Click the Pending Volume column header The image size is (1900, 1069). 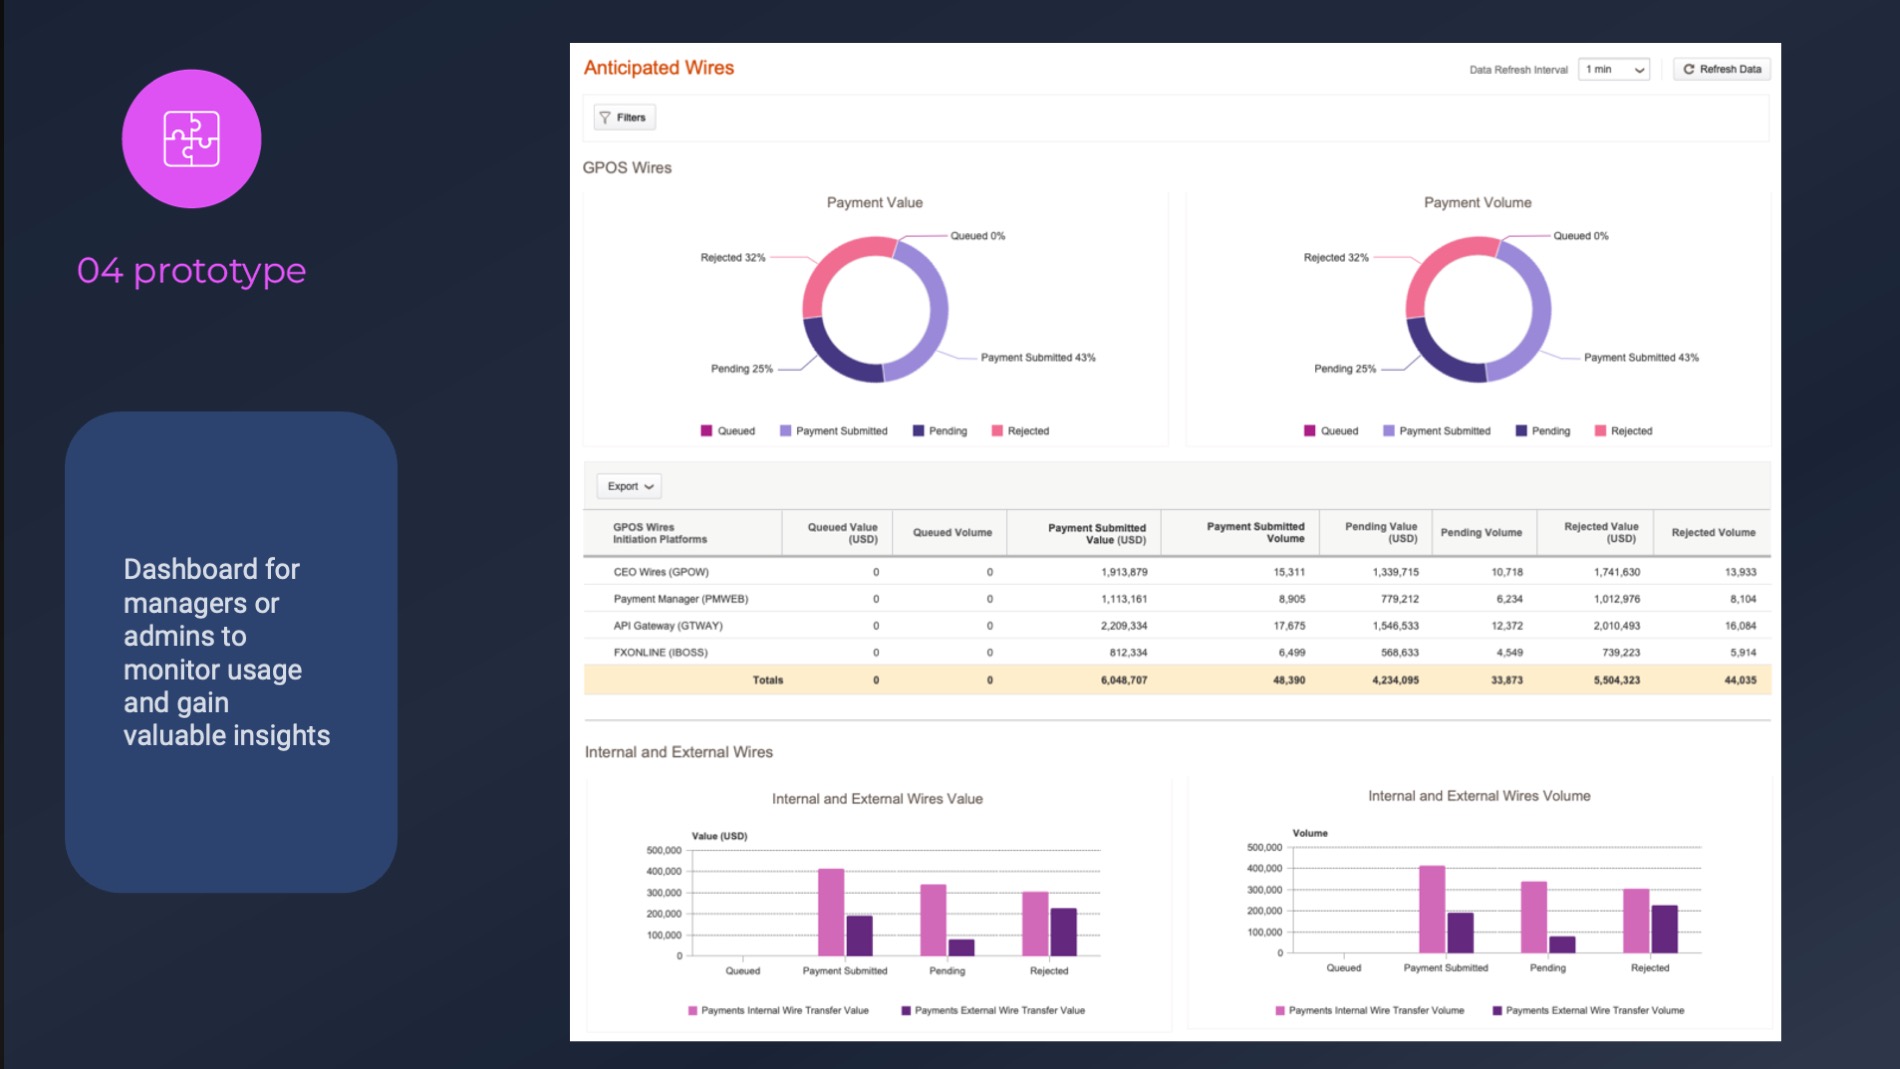coord(1480,533)
